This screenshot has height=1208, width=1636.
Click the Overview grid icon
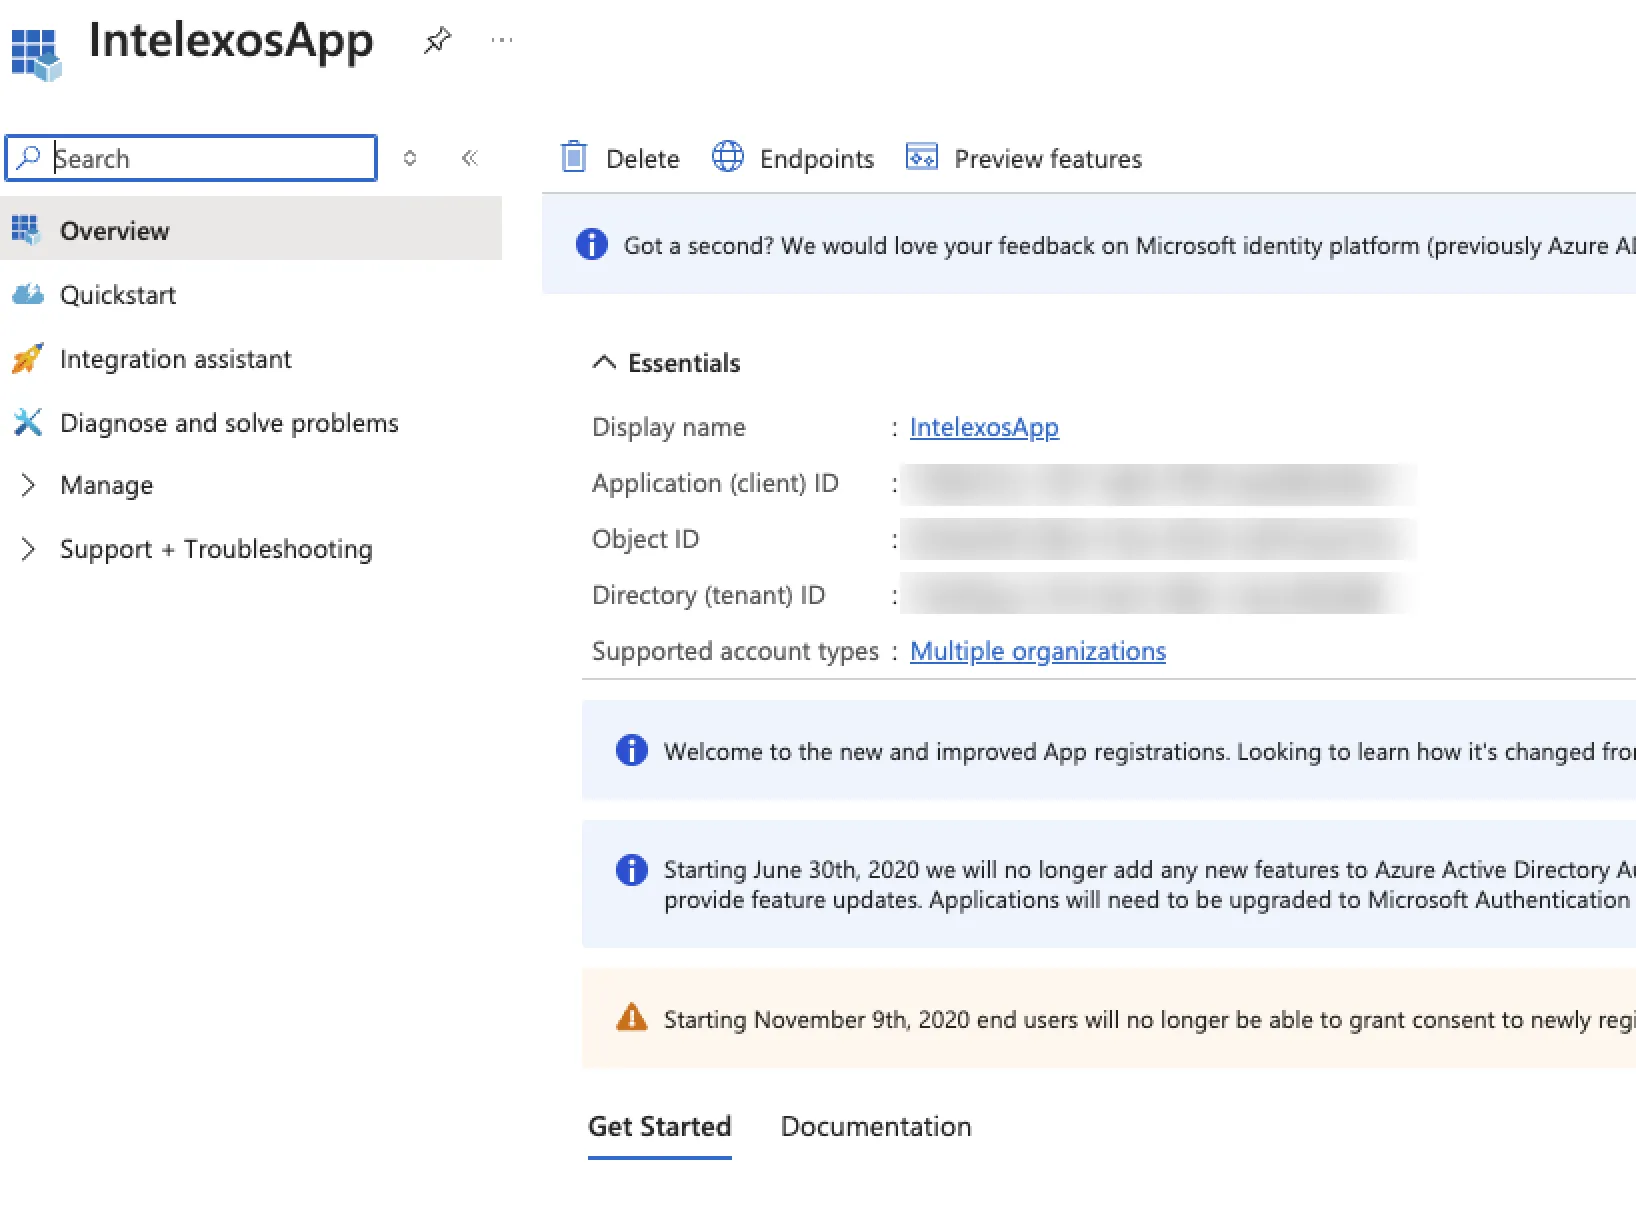point(26,230)
